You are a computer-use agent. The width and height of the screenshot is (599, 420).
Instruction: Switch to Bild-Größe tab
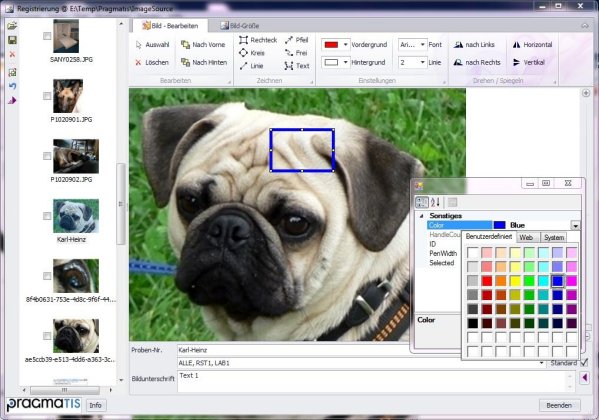coord(240,26)
